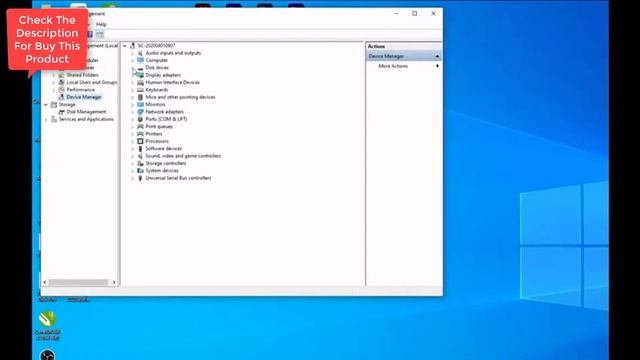
Task: Click the Computer category icon
Action: pos(140,60)
